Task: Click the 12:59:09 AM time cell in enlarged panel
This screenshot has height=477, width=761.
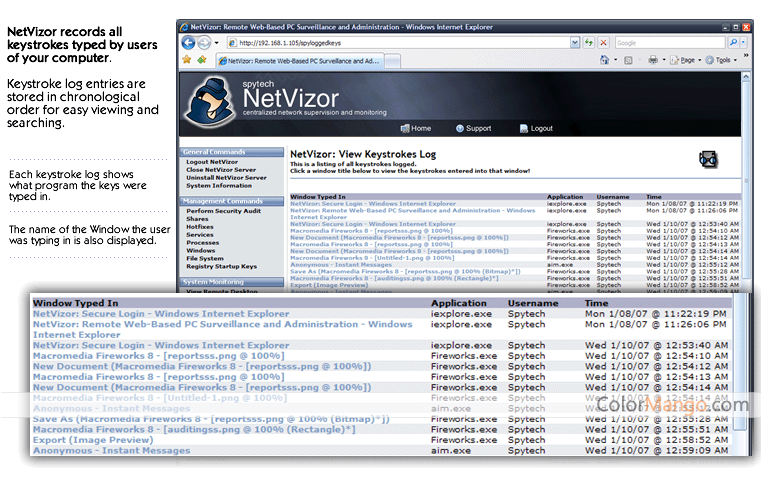Action: tap(656, 451)
